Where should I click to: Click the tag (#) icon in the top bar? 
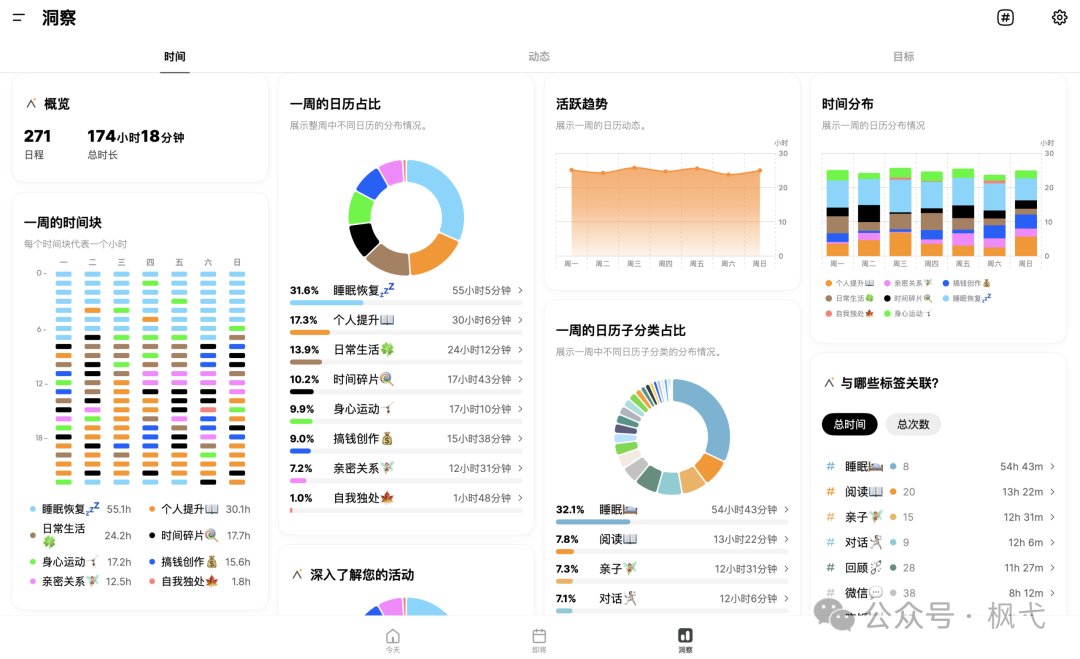coord(1005,17)
